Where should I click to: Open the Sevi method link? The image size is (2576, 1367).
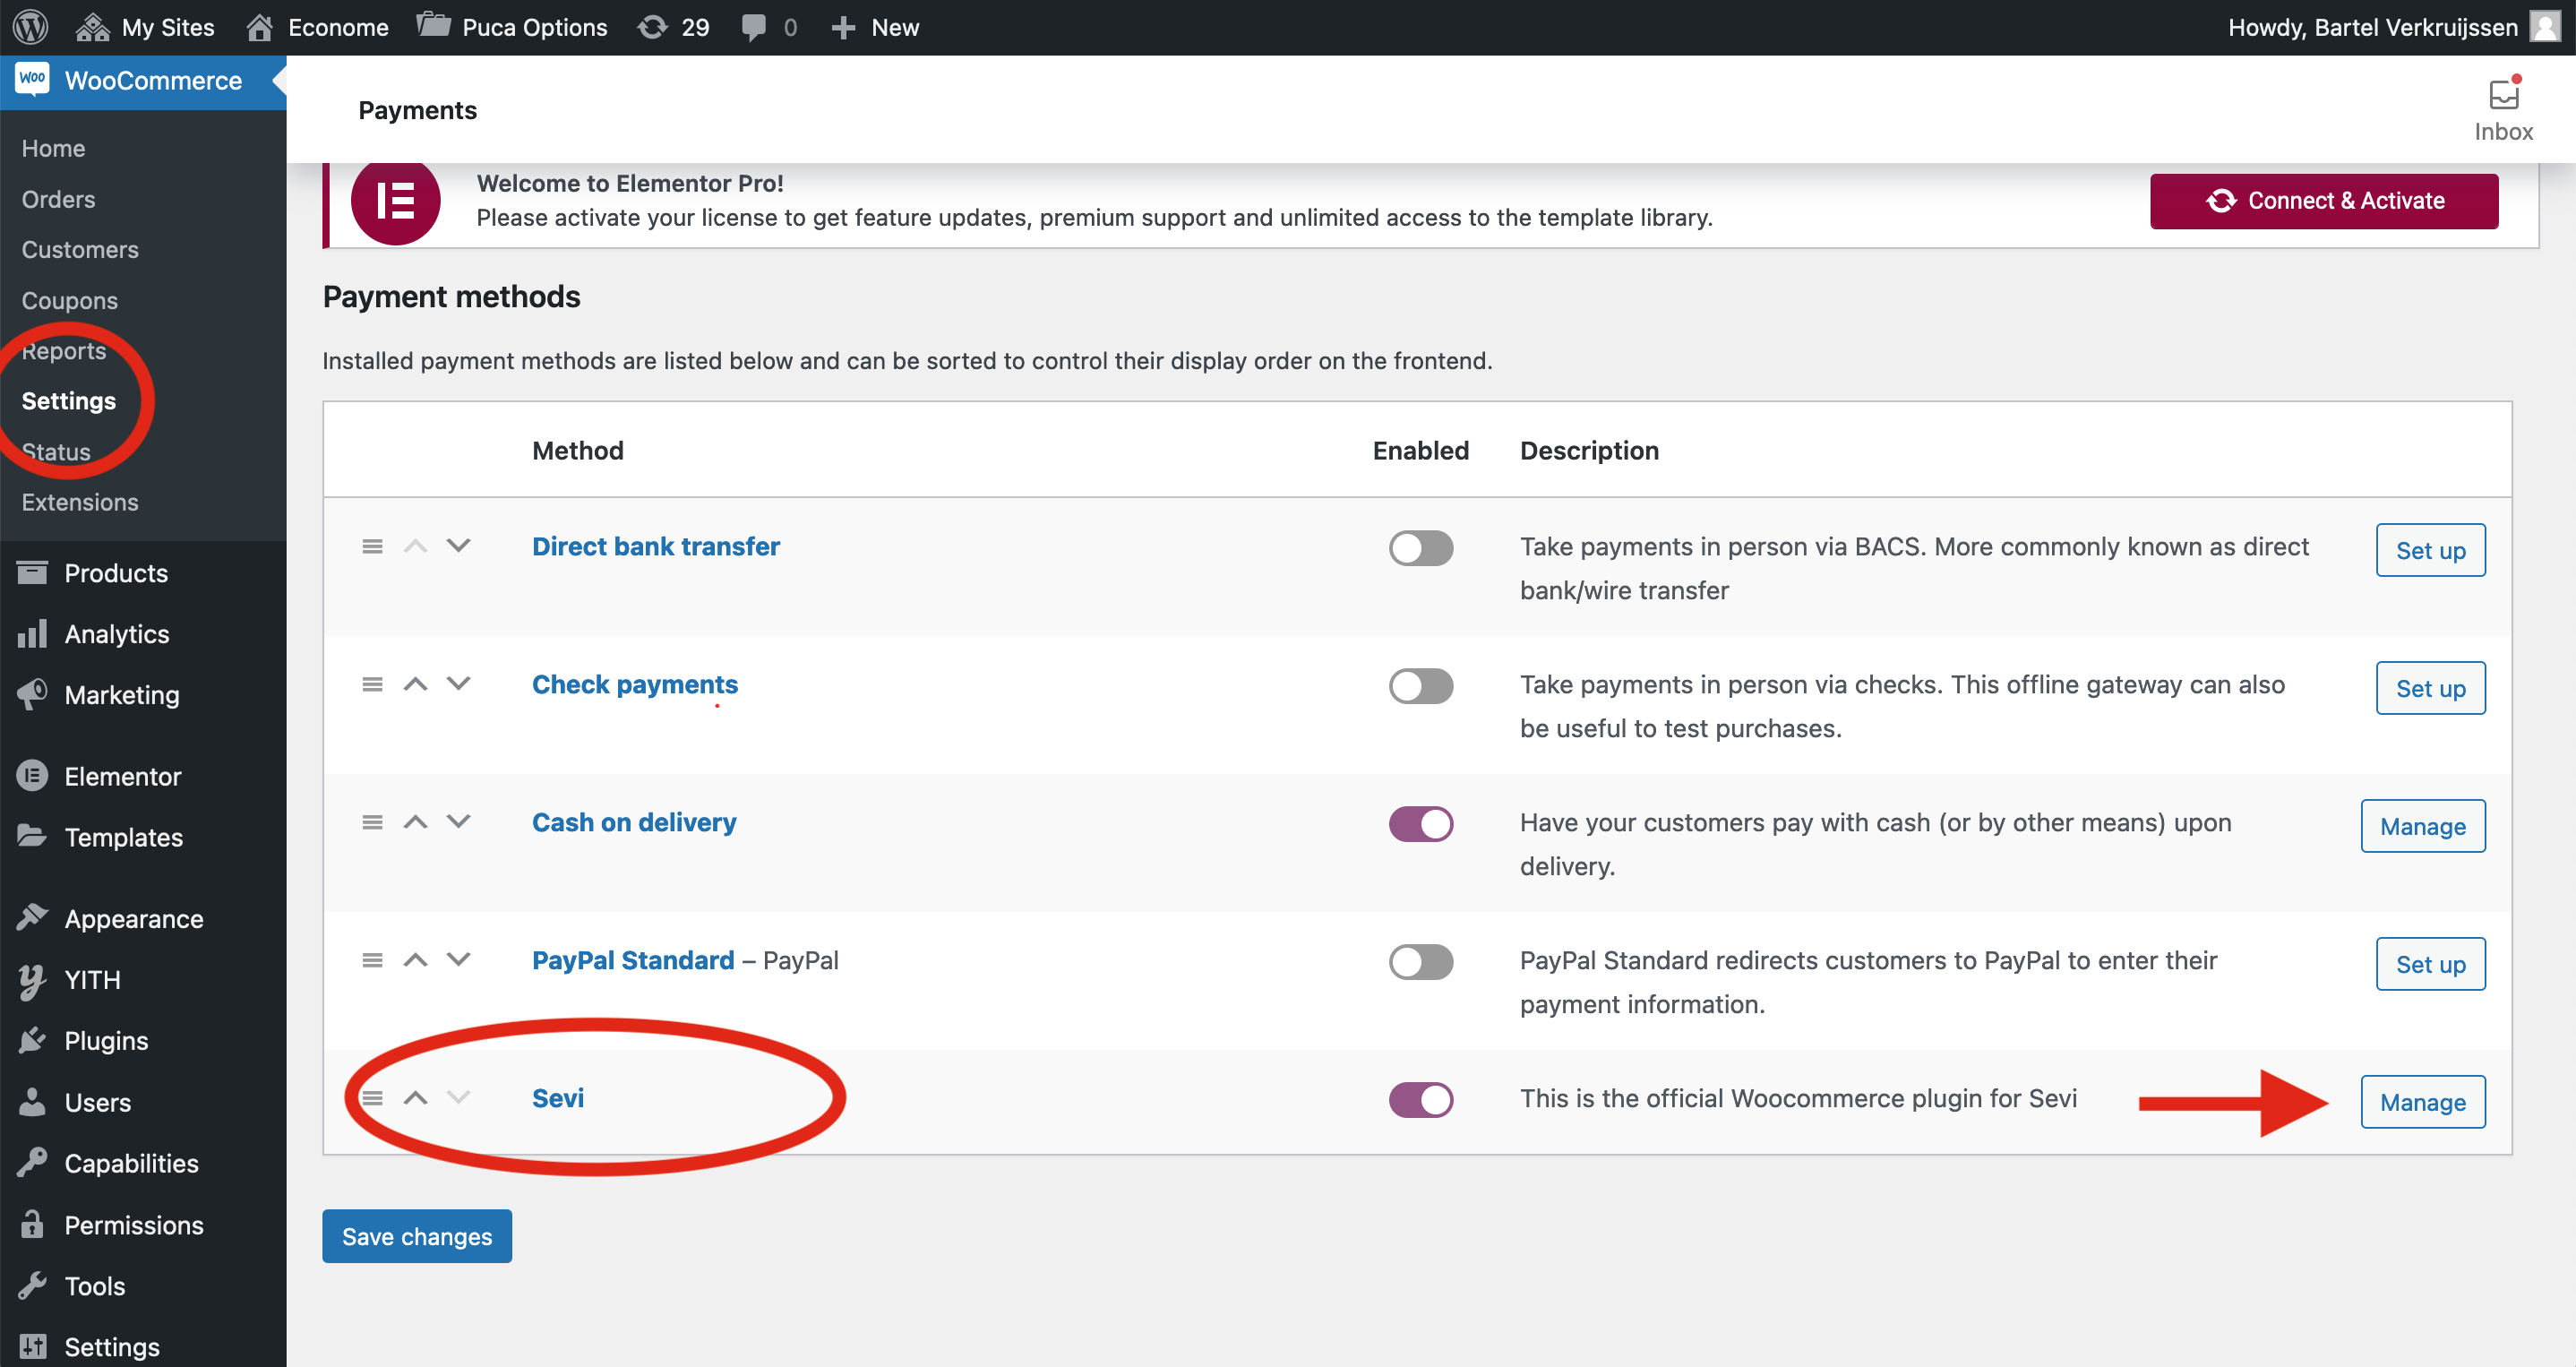[x=558, y=1098]
